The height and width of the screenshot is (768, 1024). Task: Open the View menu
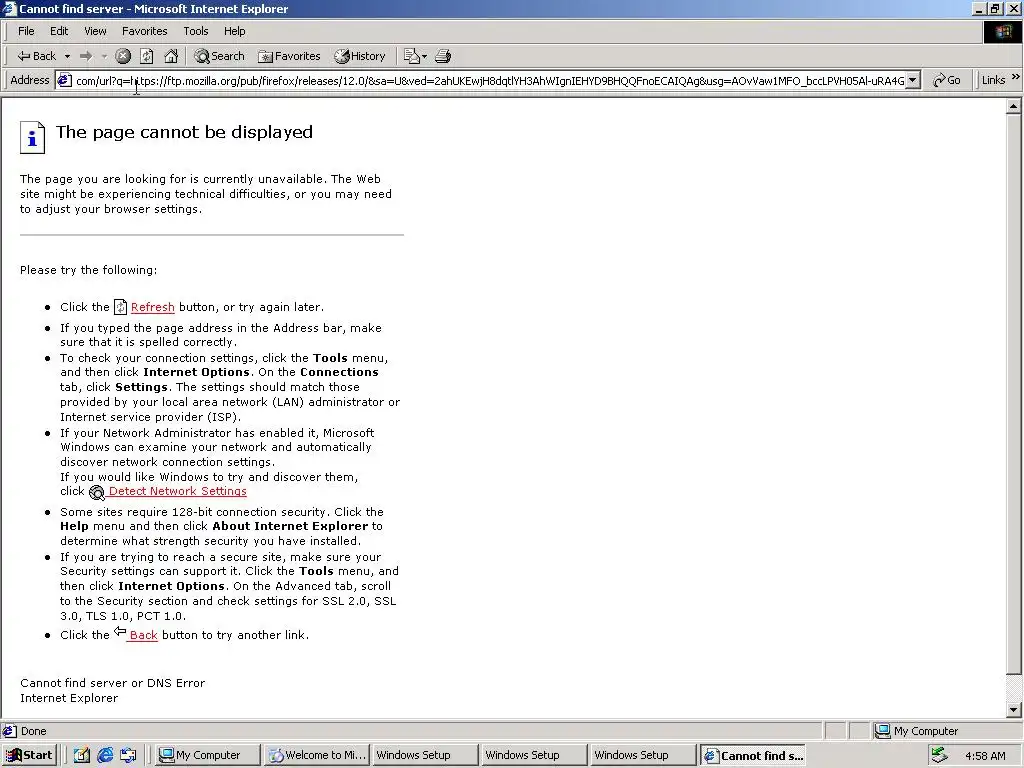tap(95, 31)
